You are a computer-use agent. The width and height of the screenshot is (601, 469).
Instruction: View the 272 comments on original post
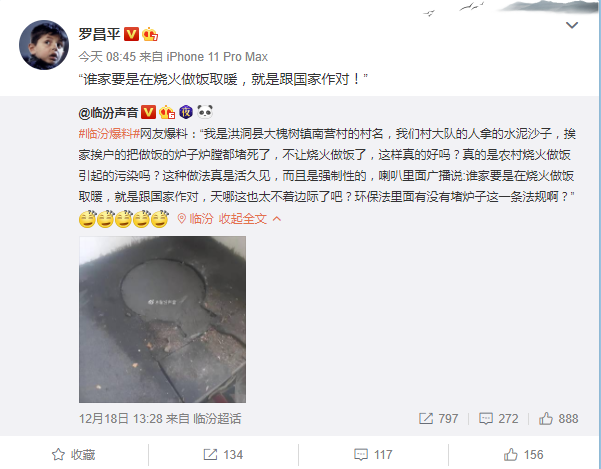coord(498,418)
